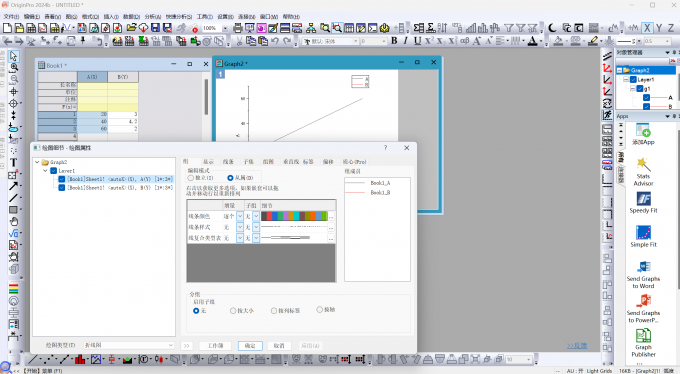680x374 pixels.
Task: Select the Zoom In magnifier tool
Action: [14, 68]
